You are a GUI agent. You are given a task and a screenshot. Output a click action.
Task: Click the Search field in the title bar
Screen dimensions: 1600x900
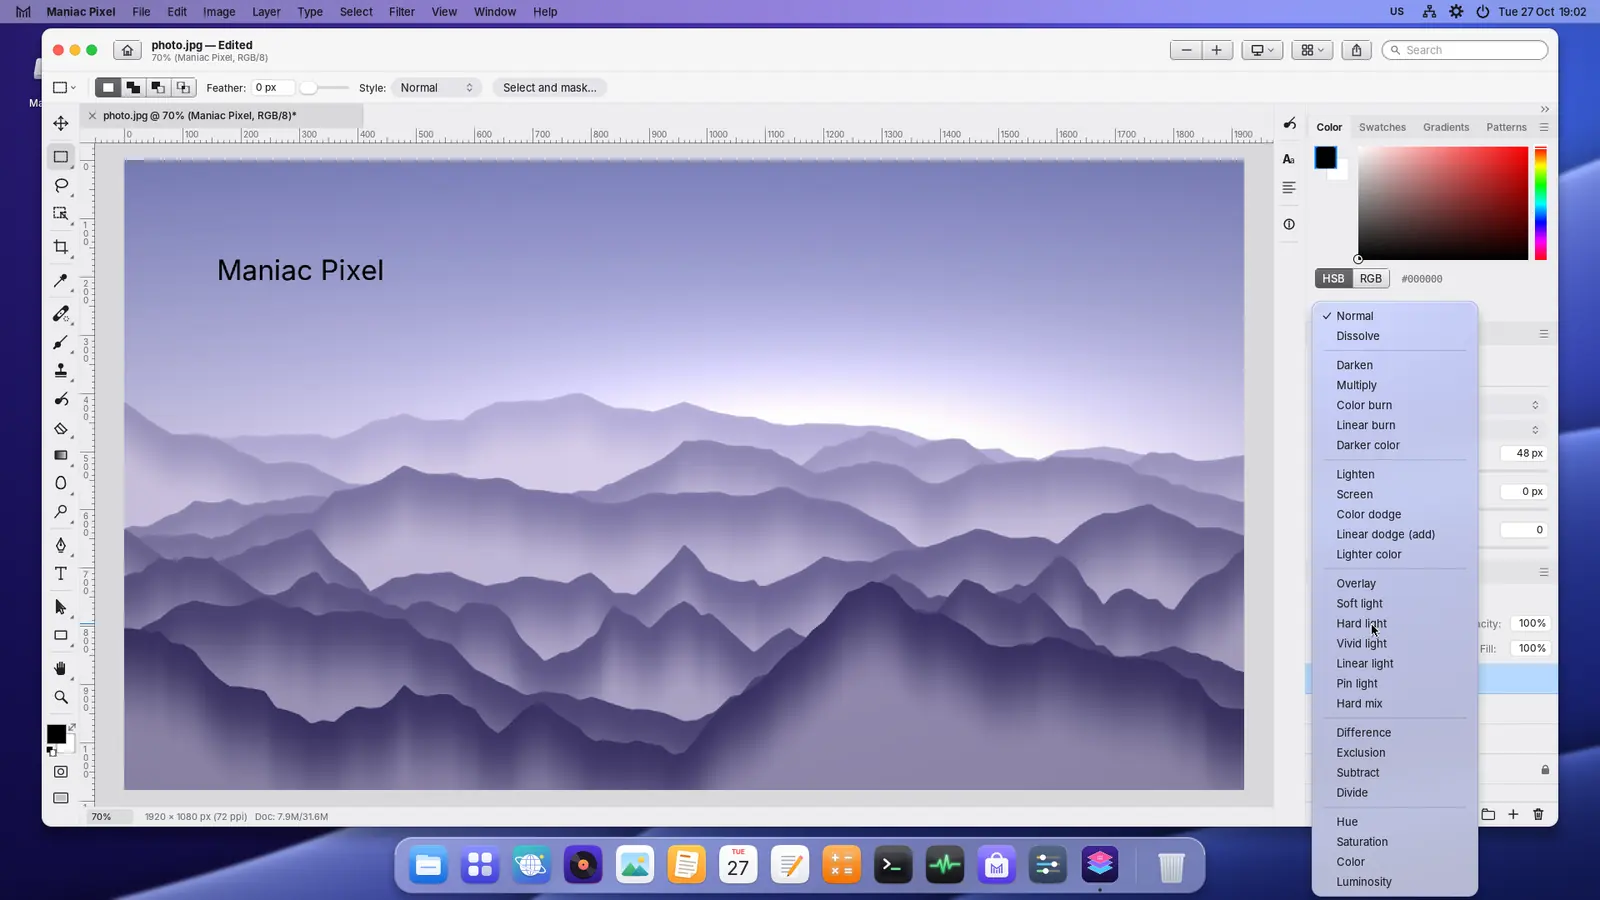click(1465, 50)
